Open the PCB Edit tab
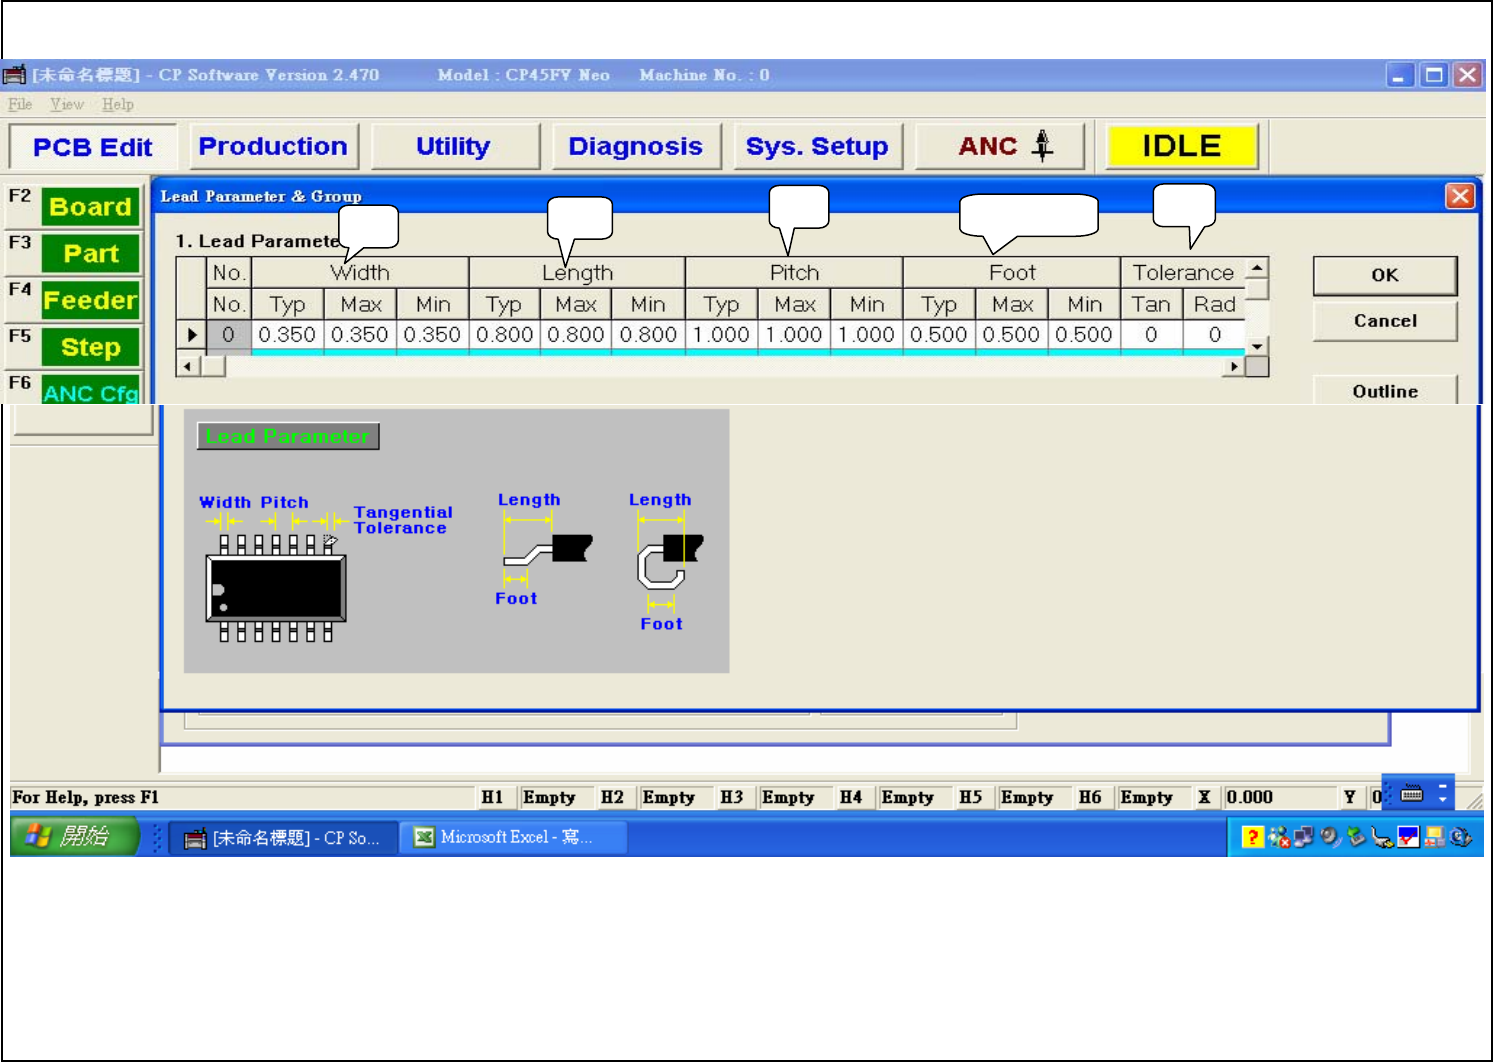This screenshot has height=1062, width=1493. (x=93, y=147)
